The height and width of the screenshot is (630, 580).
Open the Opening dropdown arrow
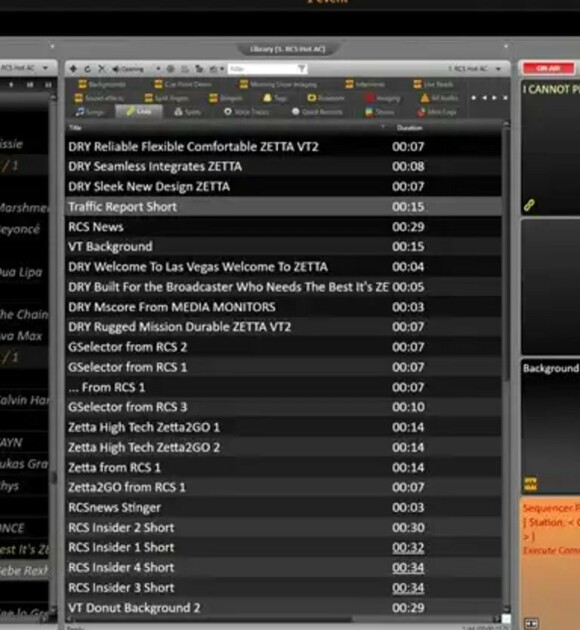(x=159, y=69)
